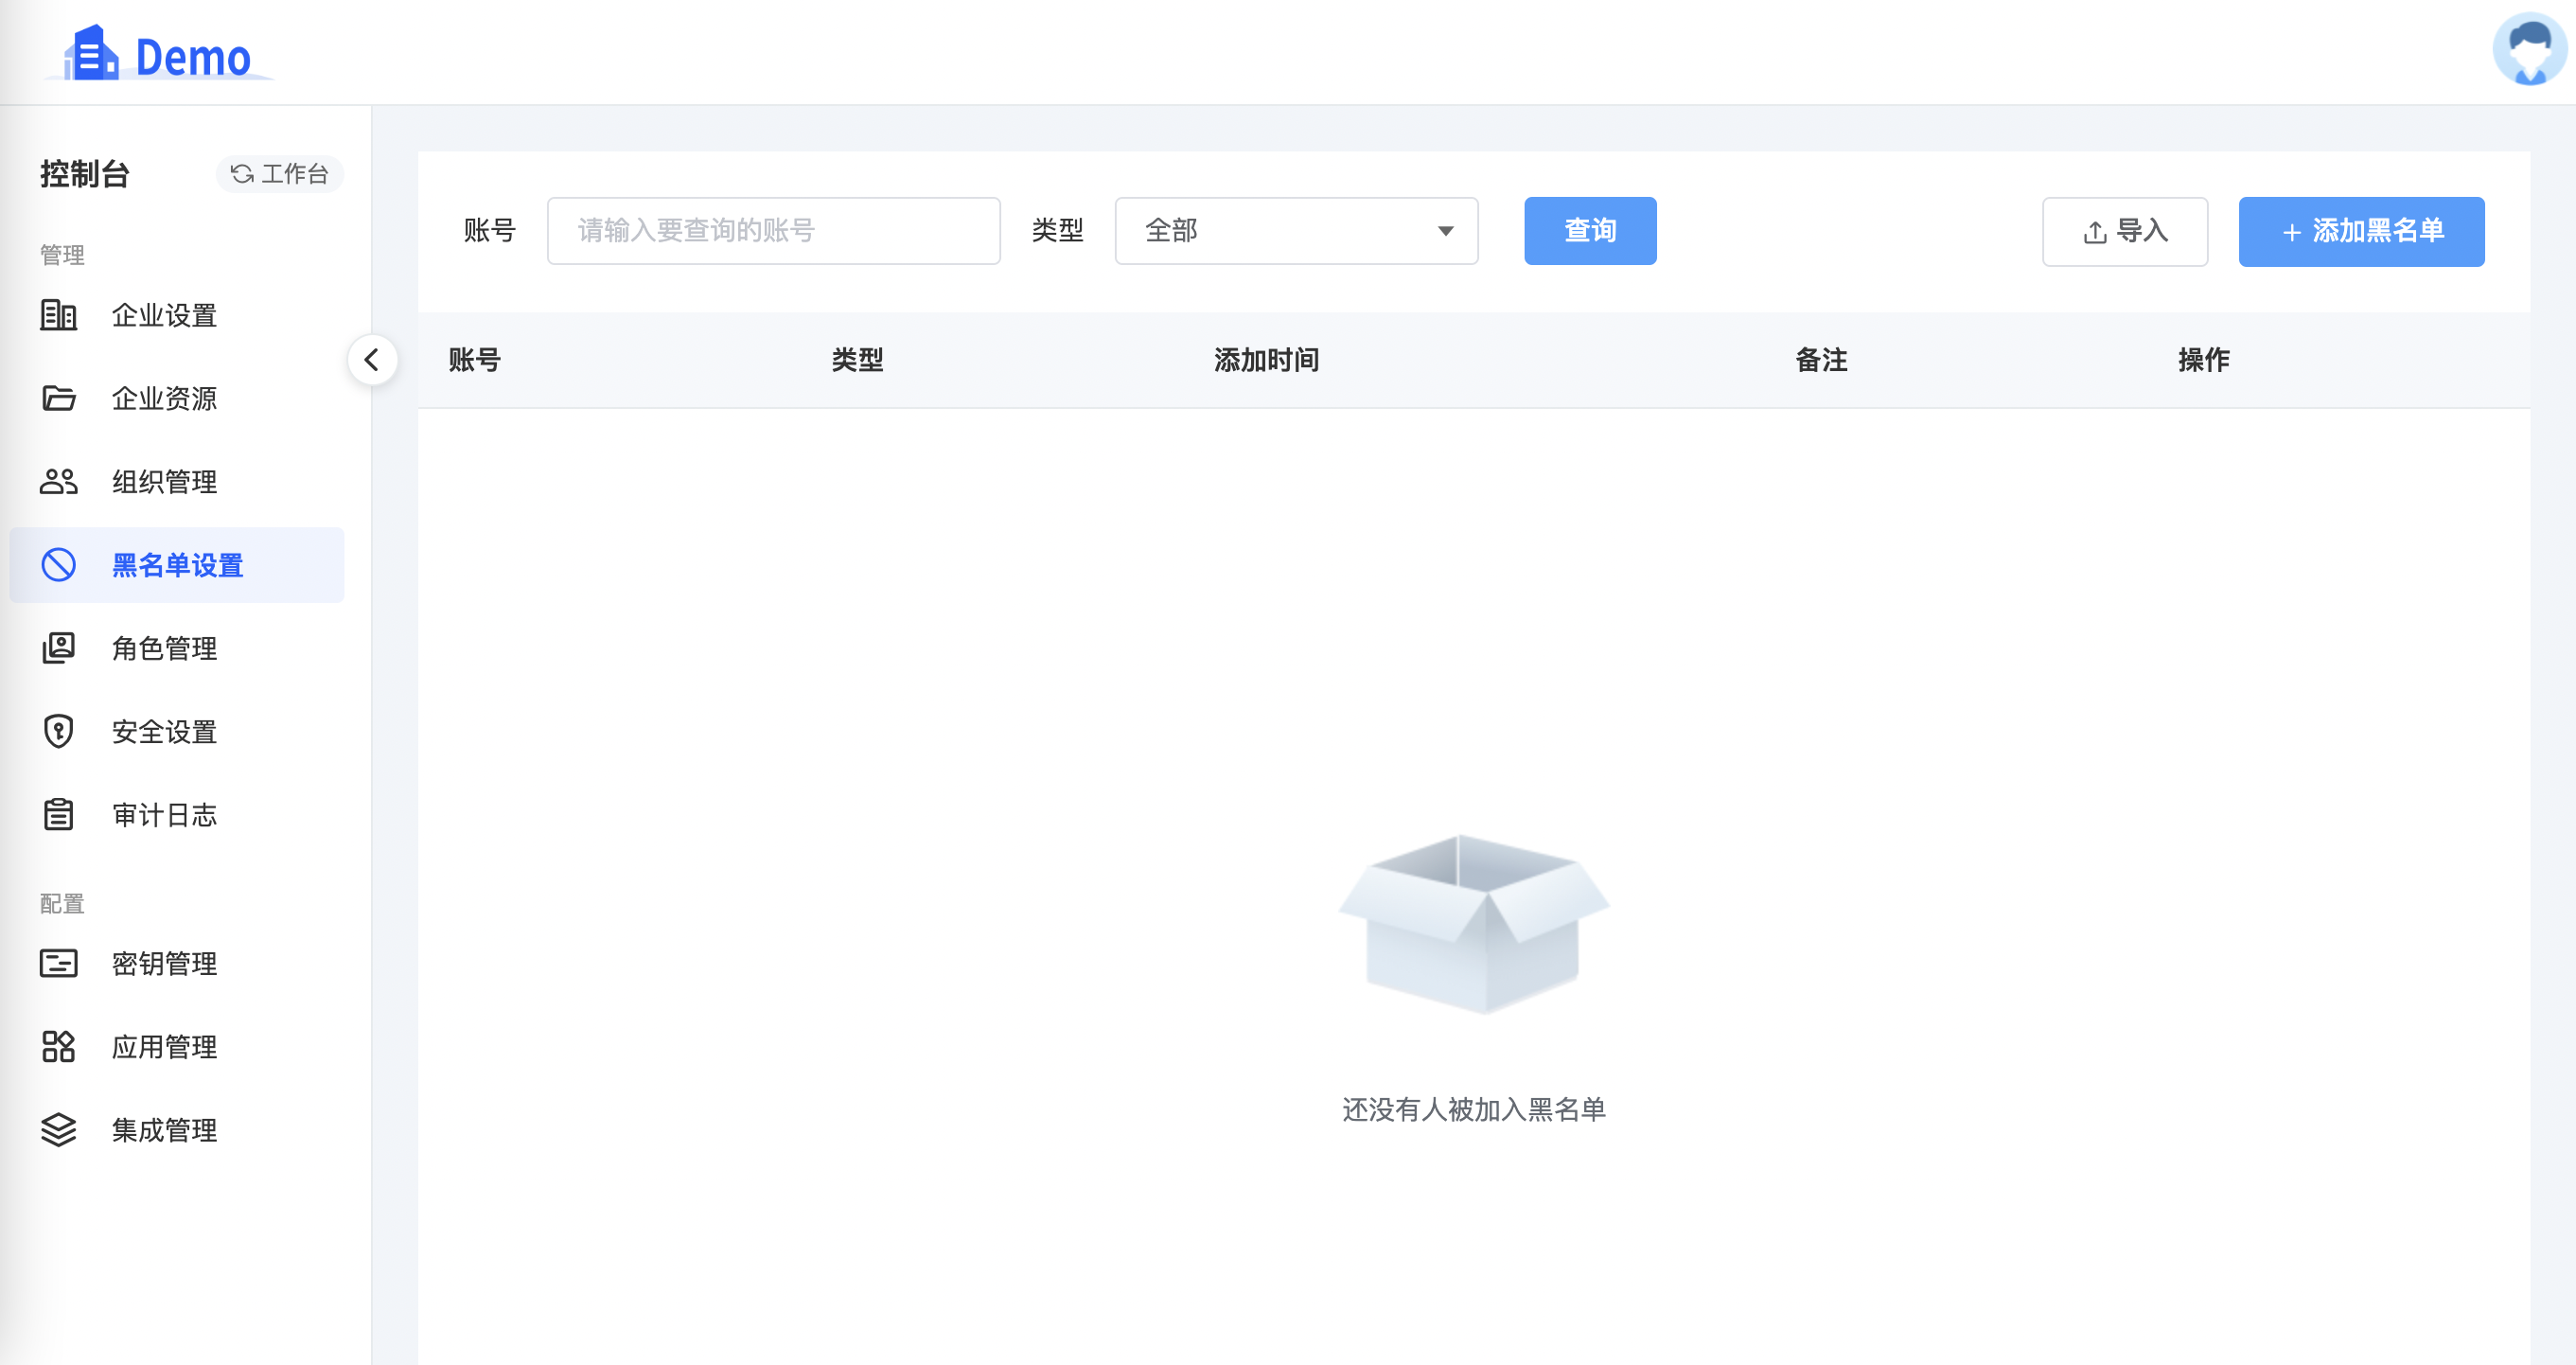2576x1365 pixels.
Task: Click 添加黑名单 button
Action: (2361, 232)
